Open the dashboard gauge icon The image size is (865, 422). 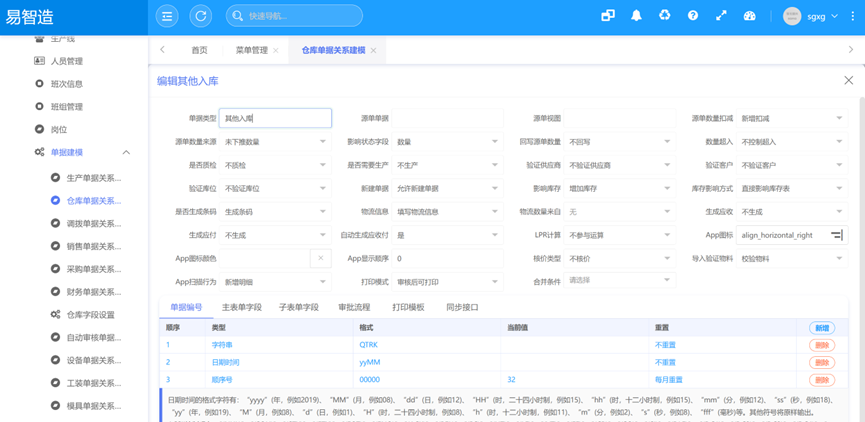749,16
